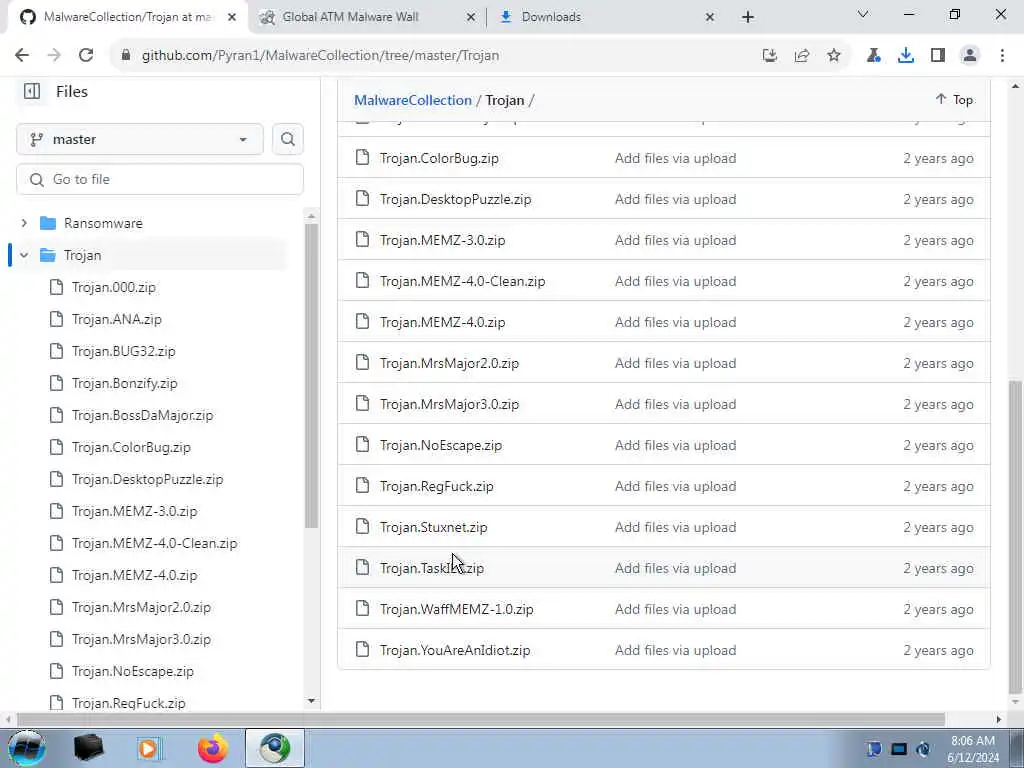Click the page vertical scrollbar thumb
This screenshot has width=1024, height=768.
click(1016, 537)
